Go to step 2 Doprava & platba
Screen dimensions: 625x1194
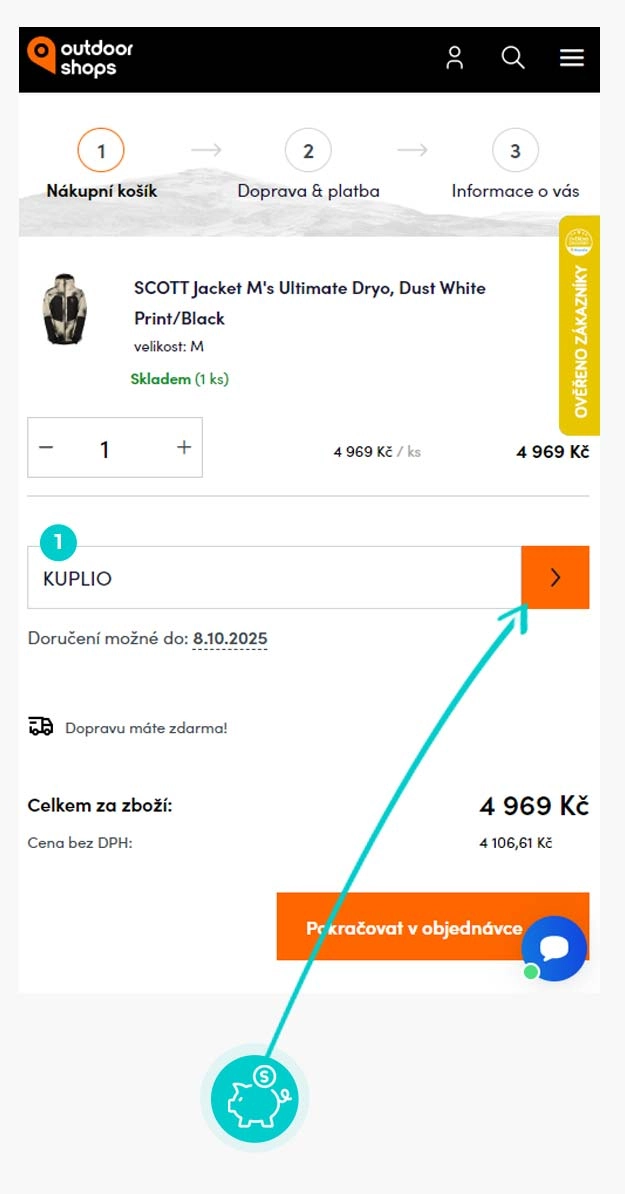308,152
